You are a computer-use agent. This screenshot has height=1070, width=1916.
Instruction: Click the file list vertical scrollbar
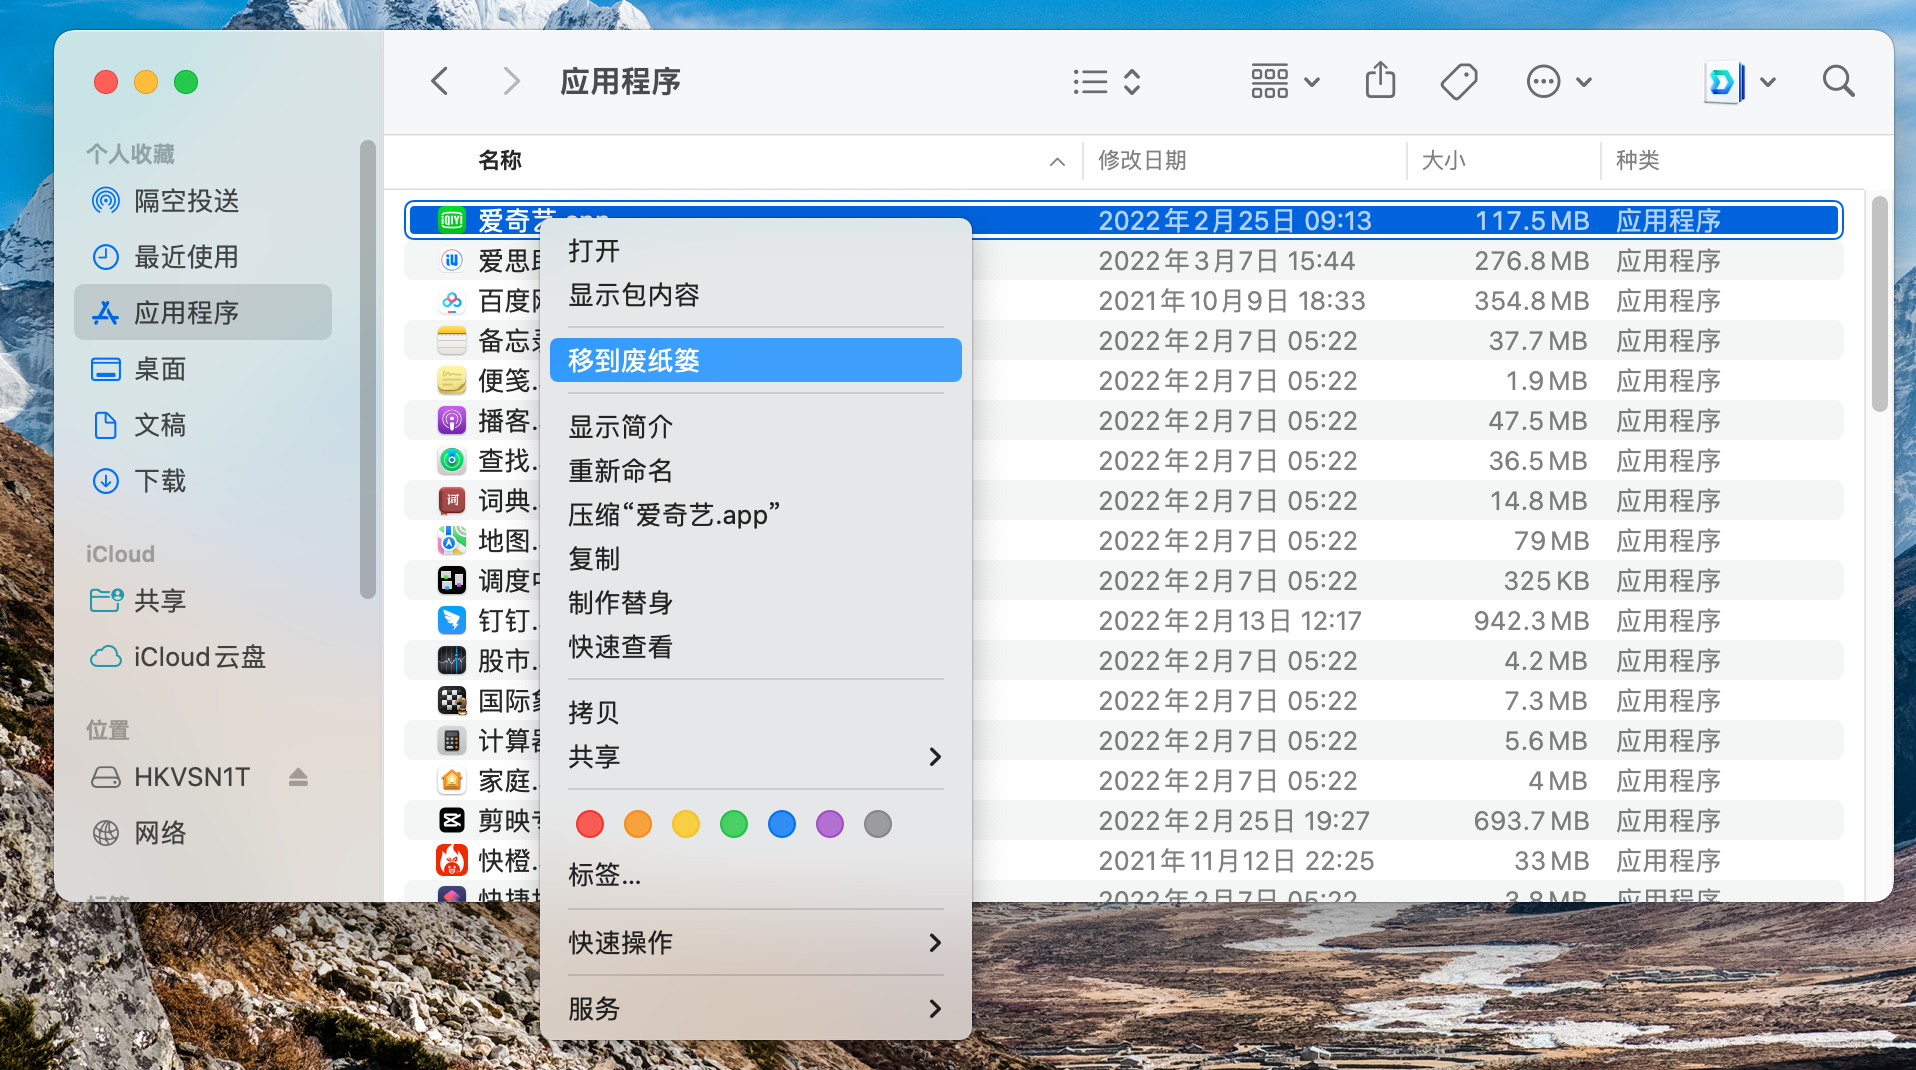tap(1879, 304)
